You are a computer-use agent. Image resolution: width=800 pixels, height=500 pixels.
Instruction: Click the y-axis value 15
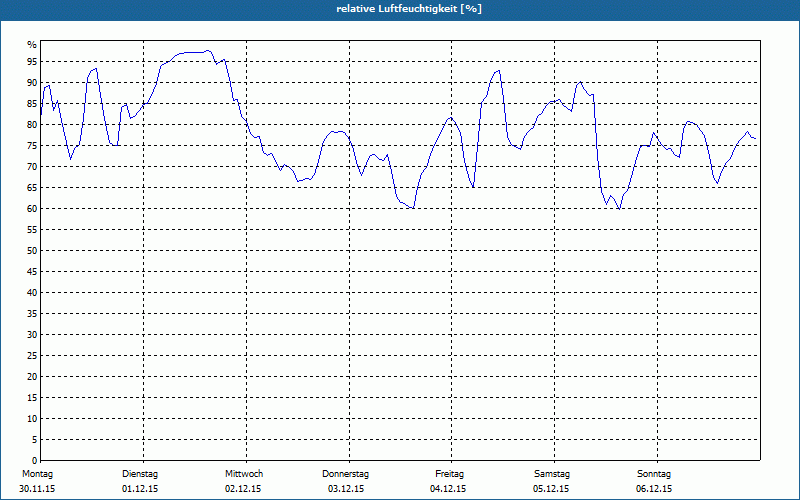coord(32,398)
